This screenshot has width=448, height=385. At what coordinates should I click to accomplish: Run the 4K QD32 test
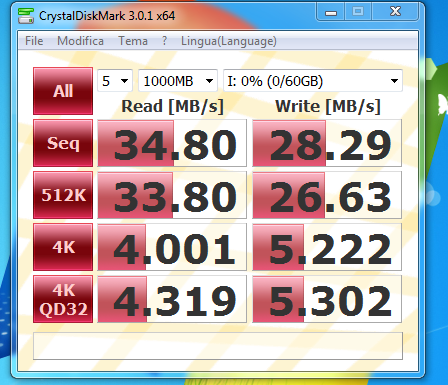click(x=63, y=299)
